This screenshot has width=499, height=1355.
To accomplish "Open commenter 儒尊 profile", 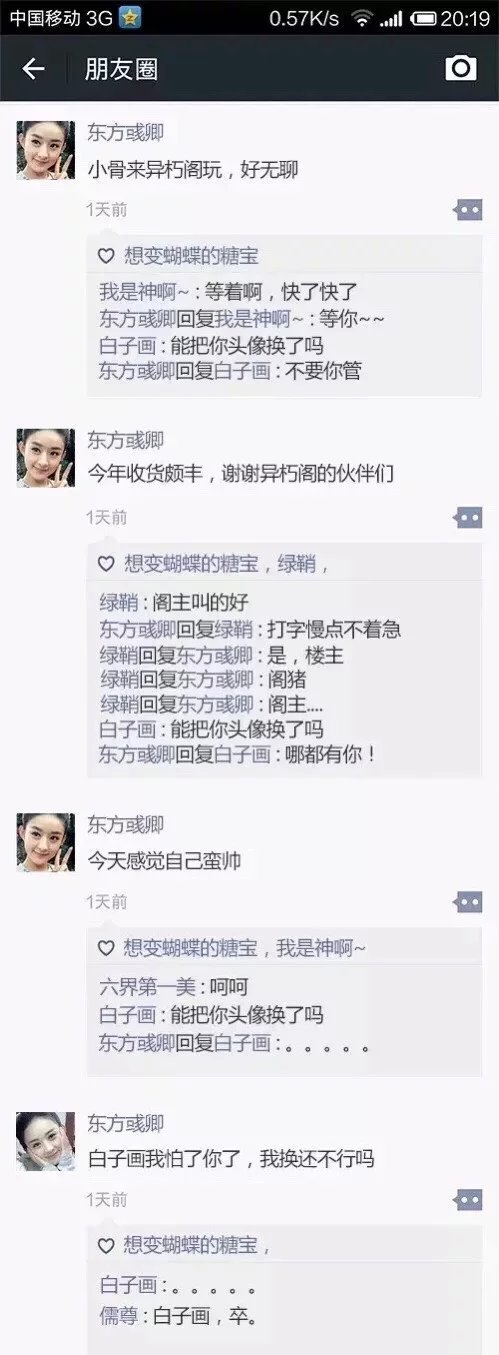I will click(118, 1317).
